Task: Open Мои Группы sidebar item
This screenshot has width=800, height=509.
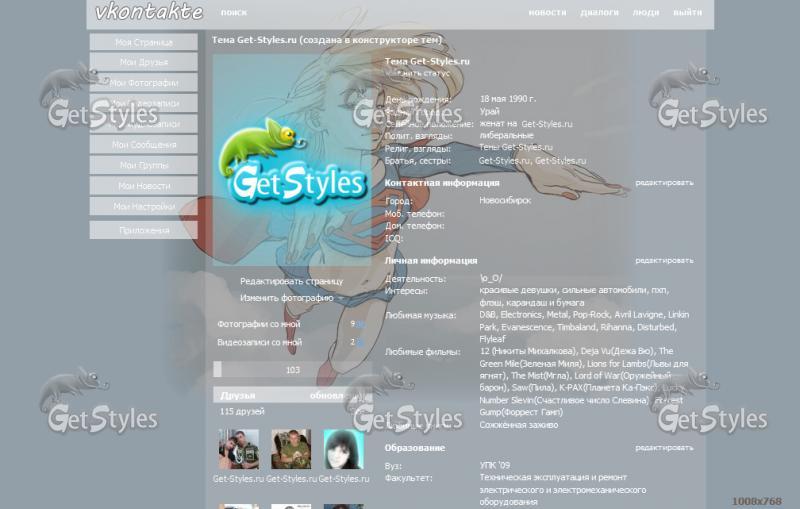Action: pos(143,165)
